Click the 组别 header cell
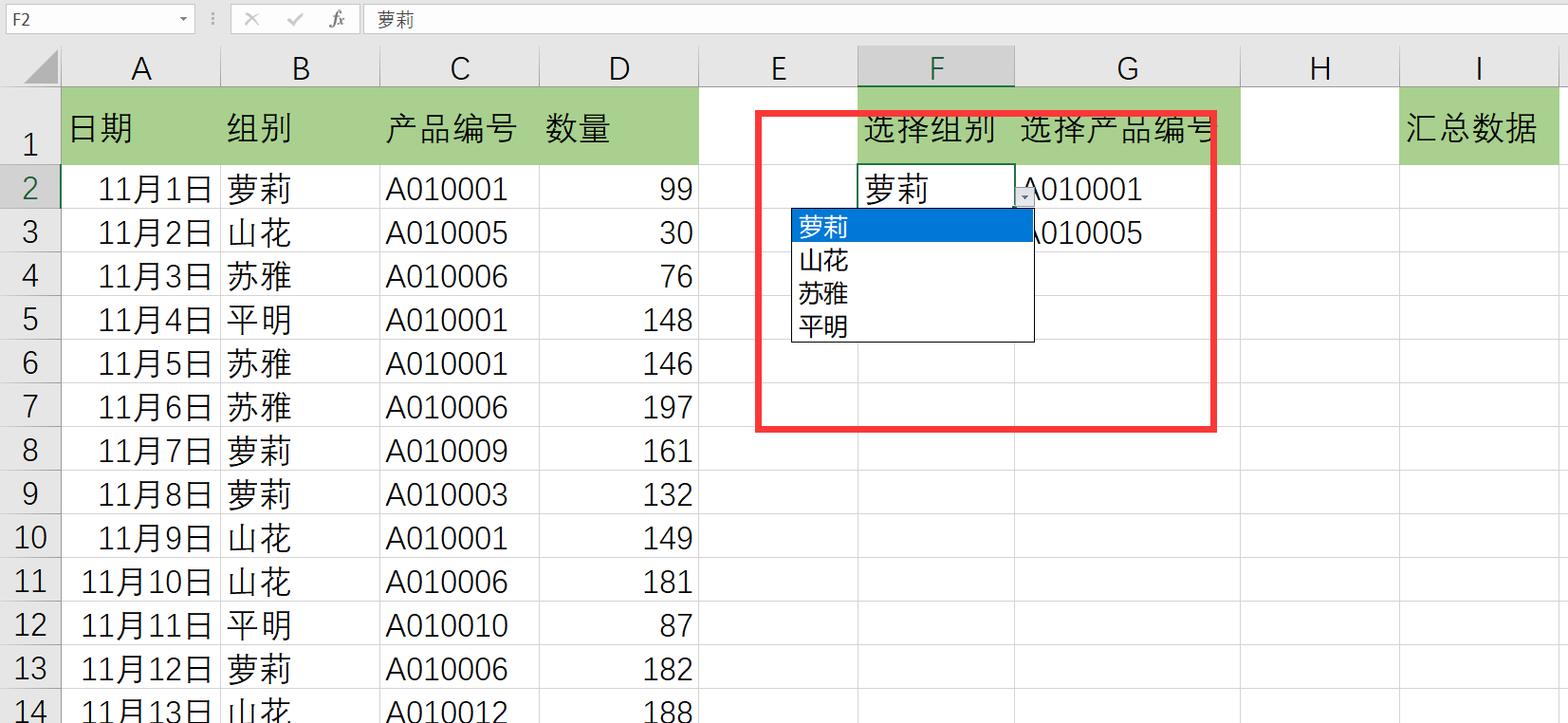 (x=300, y=127)
